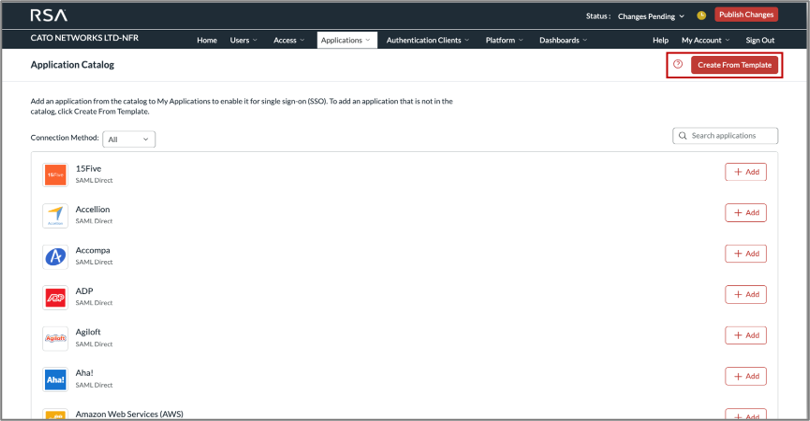Click Amazon Web Services (AWS) name
This screenshot has width=810, height=421.
[x=129, y=414]
